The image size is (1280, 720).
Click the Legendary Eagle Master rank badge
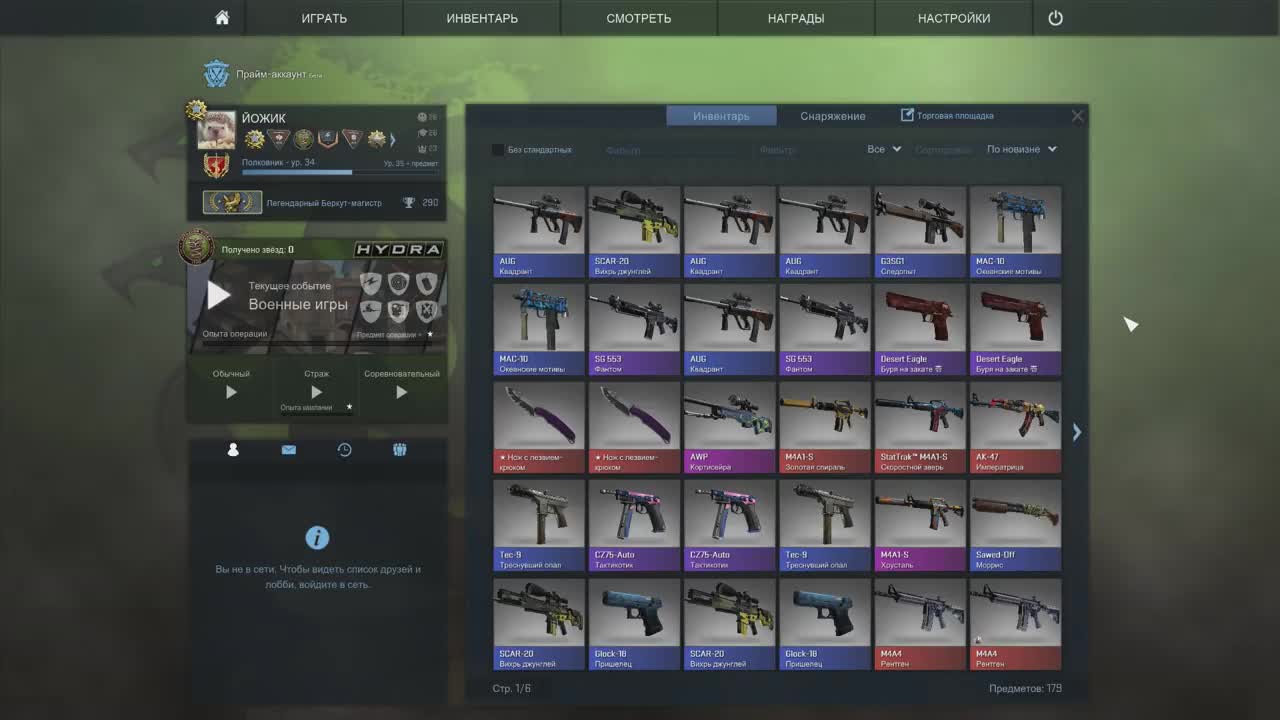232,202
